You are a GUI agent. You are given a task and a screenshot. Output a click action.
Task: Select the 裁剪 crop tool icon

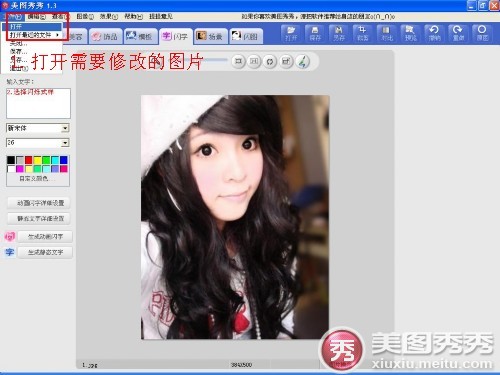(x=362, y=33)
